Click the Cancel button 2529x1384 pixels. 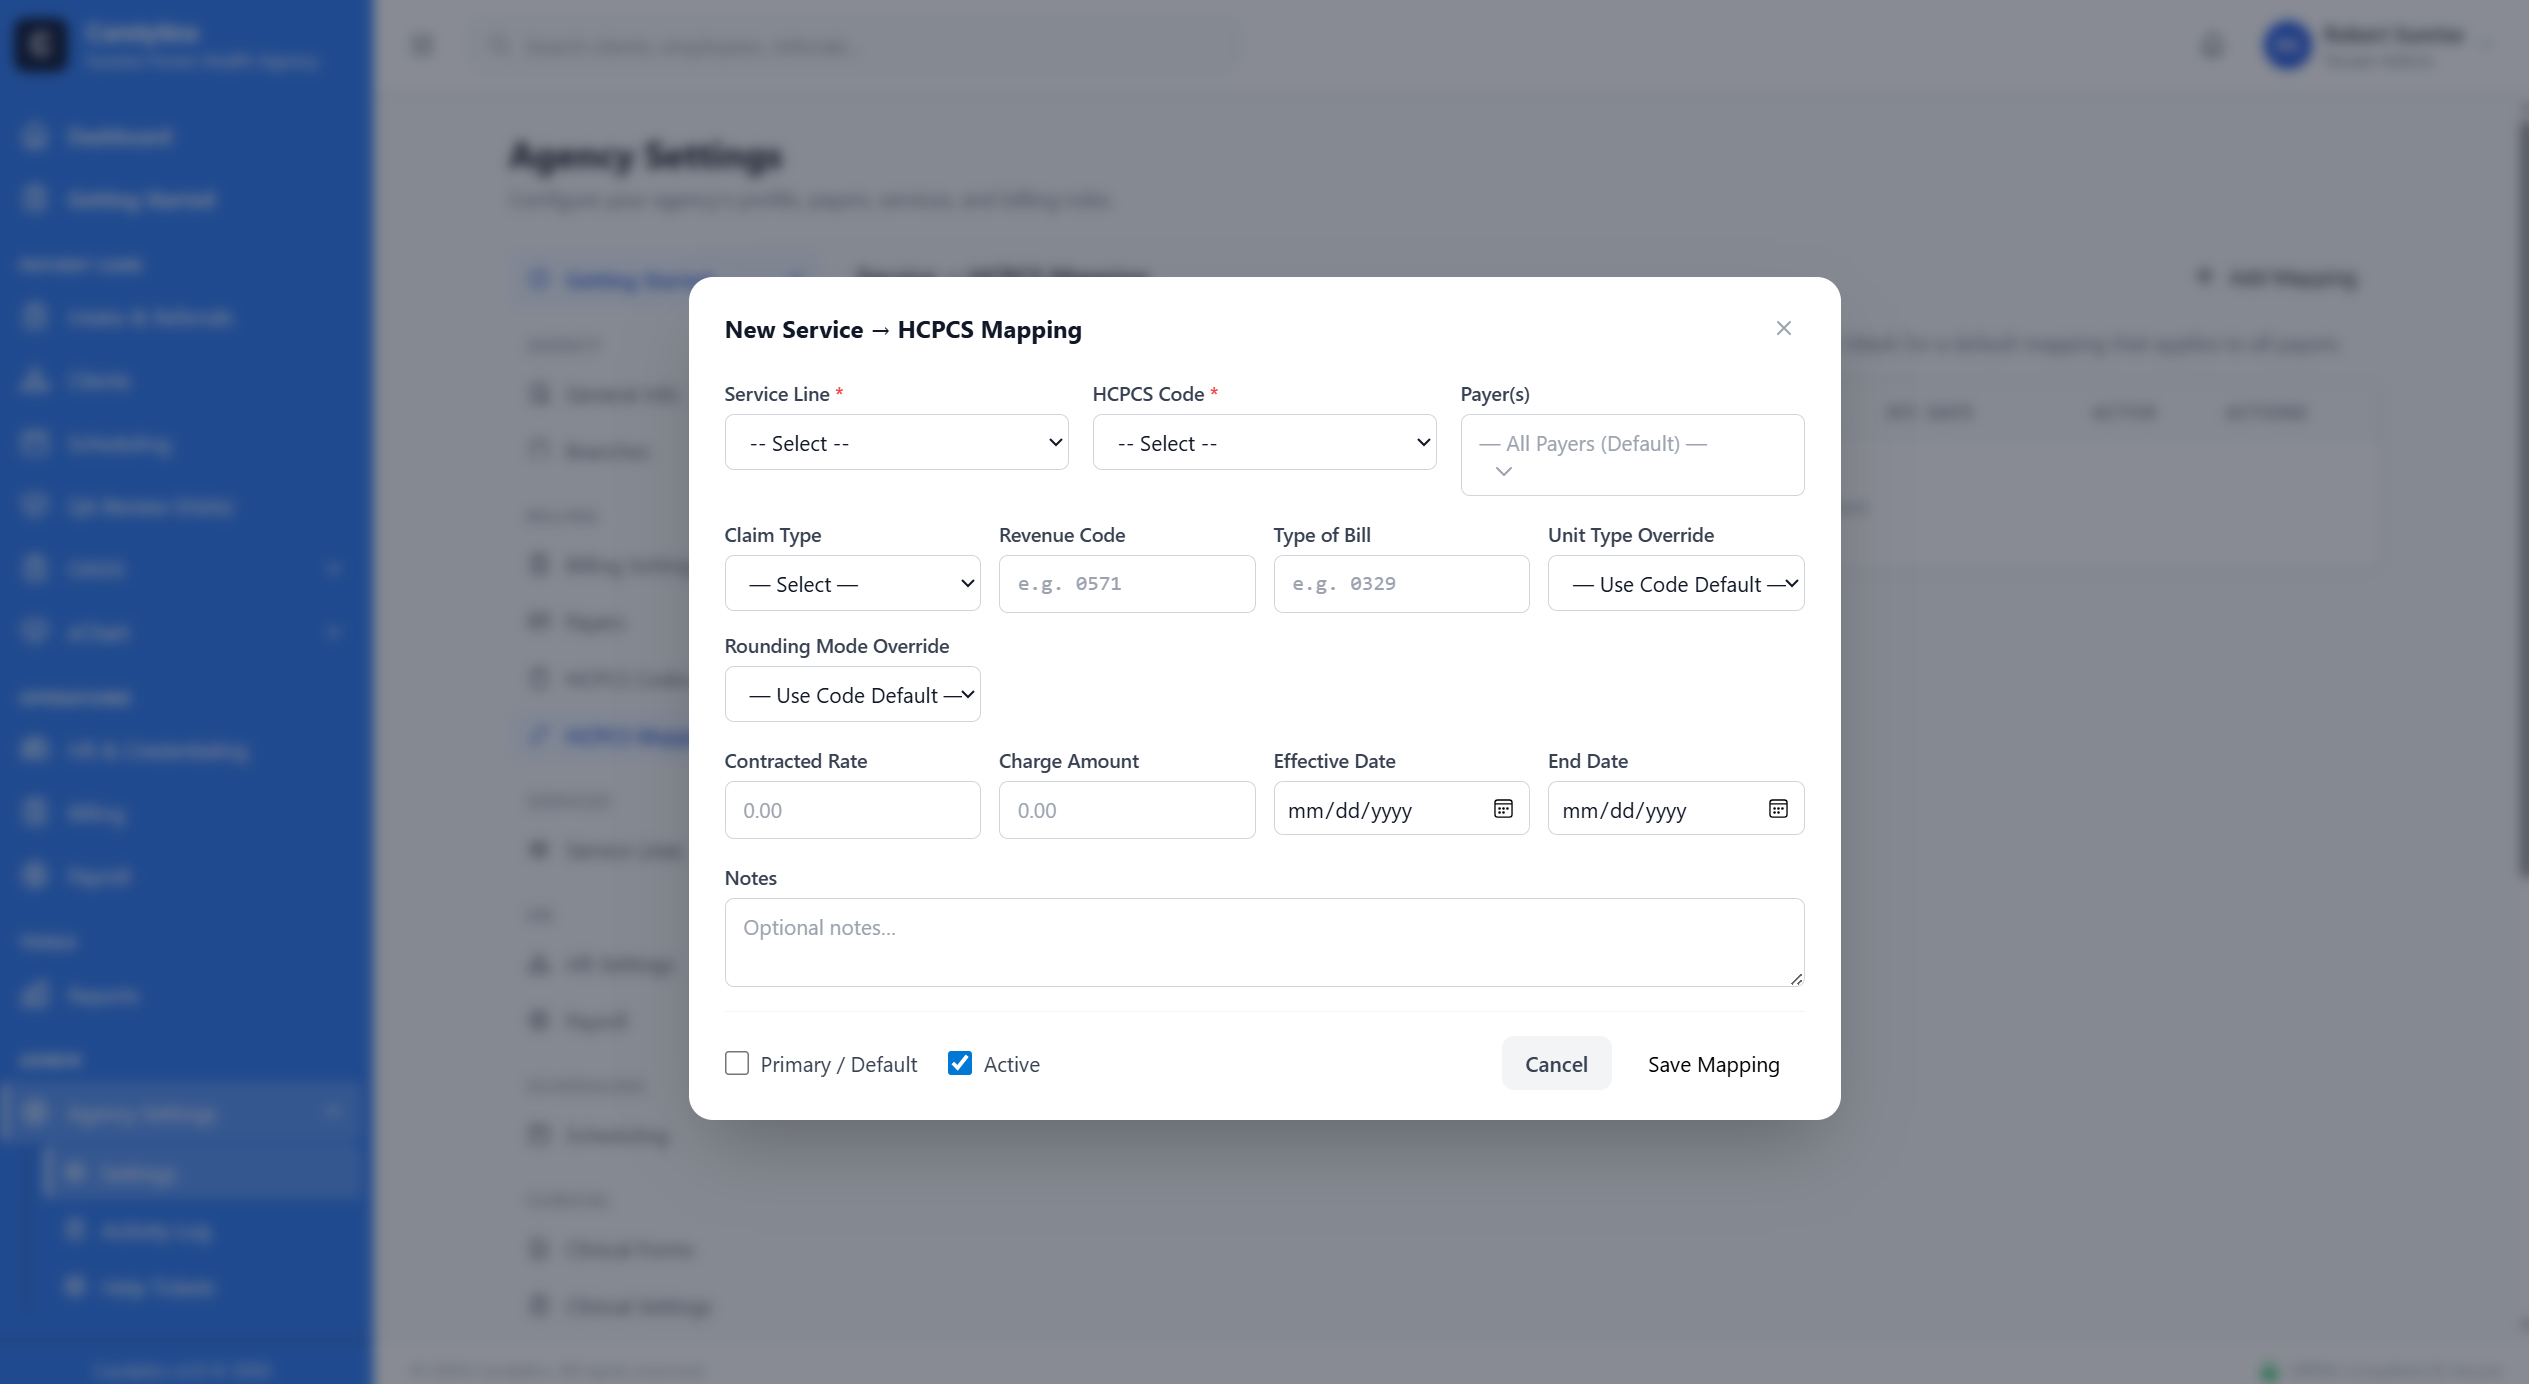tap(1556, 1064)
